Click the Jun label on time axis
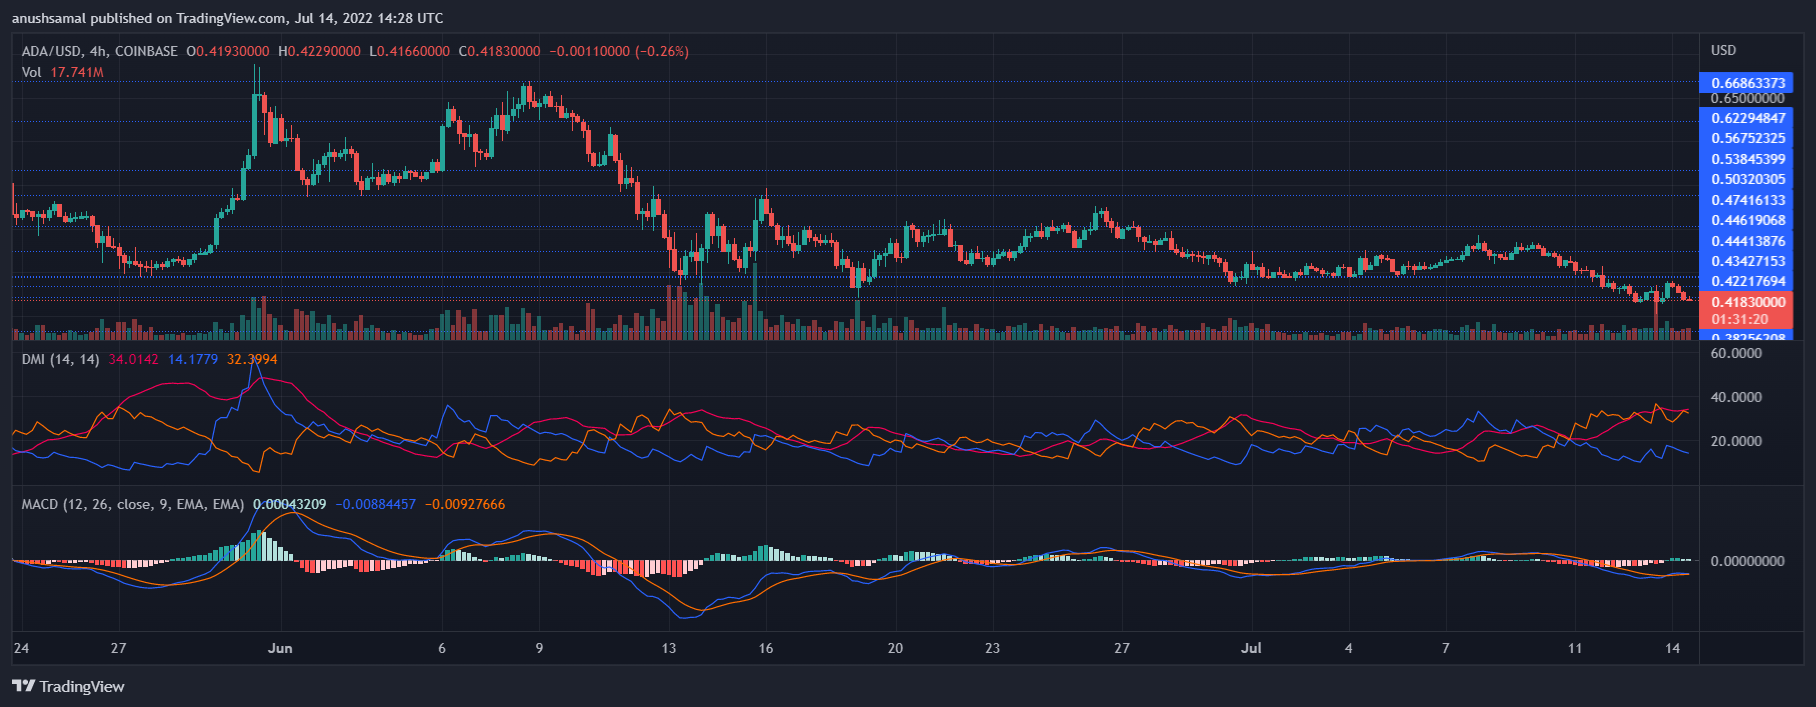1816x707 pixels. 280,648
